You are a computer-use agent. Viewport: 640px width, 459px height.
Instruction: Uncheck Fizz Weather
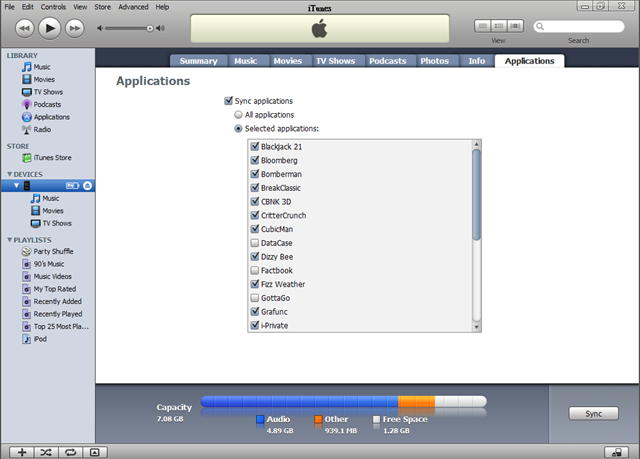point(255,284)
